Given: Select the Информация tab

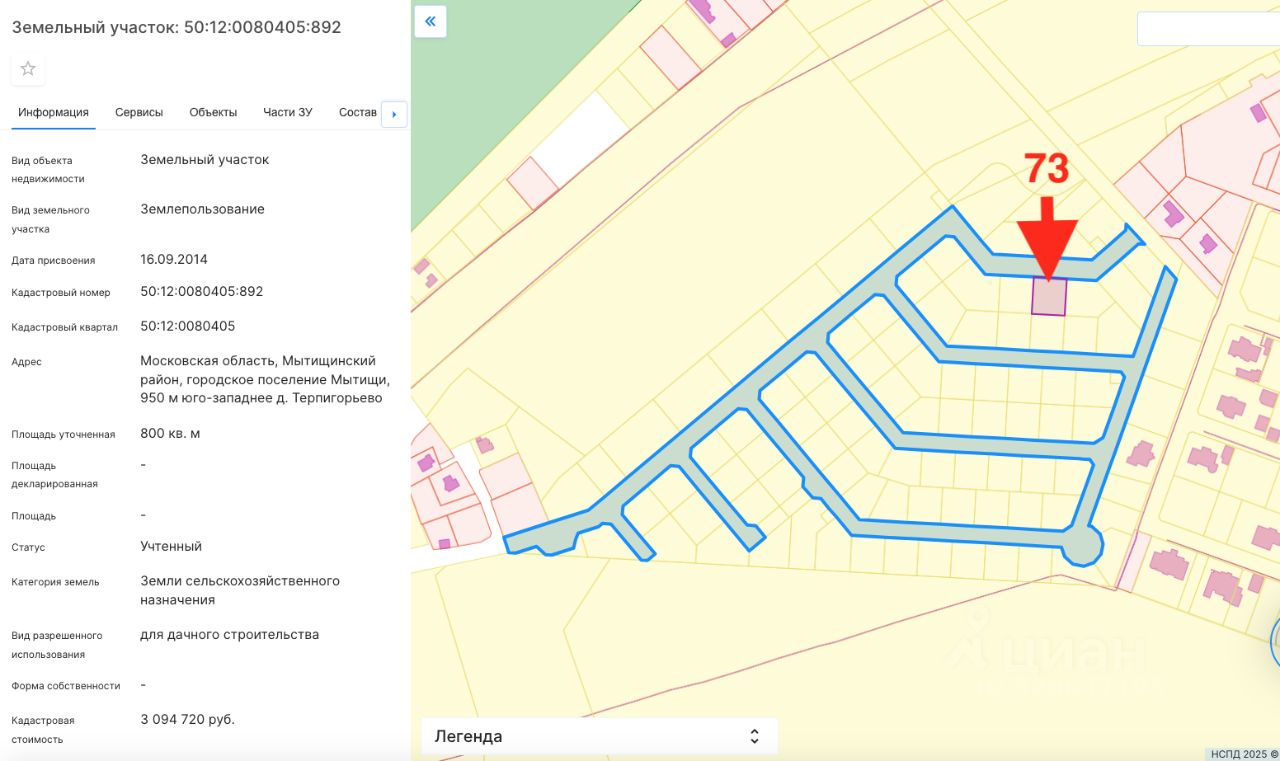Looking at the screenshot, I should point(54,112).
